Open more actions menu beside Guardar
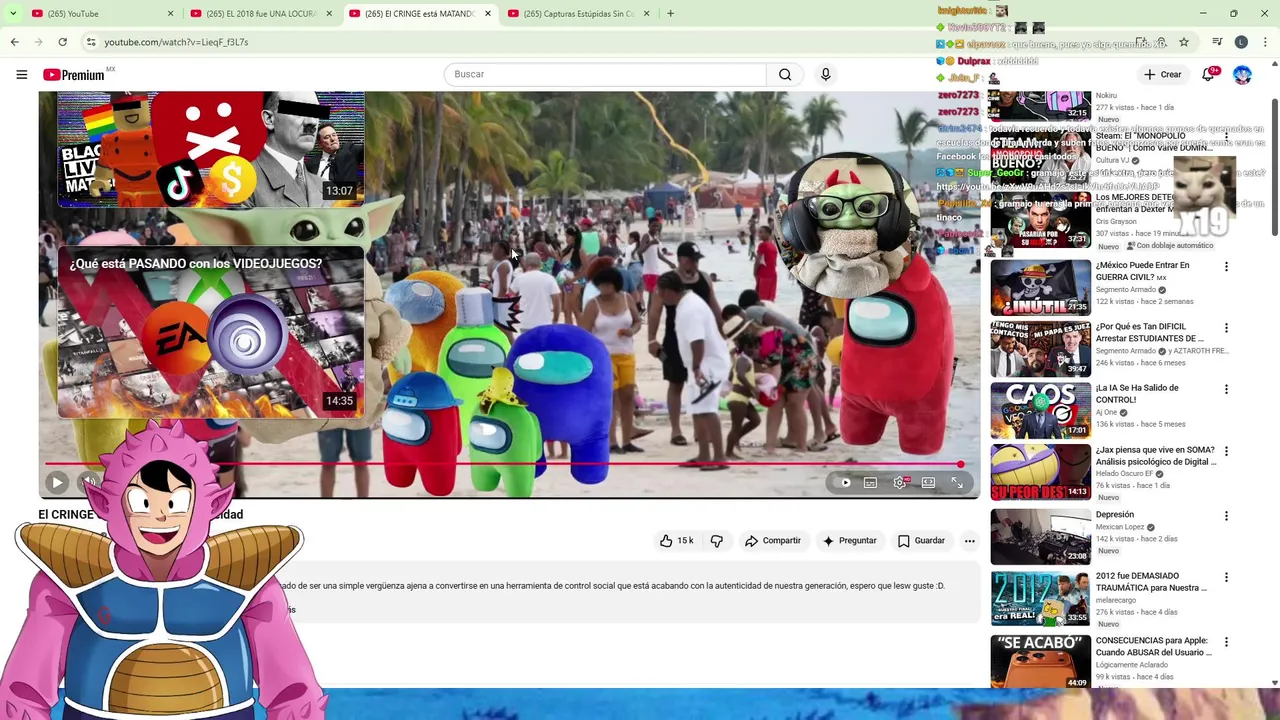The image size is (1280, 720). 969,540
